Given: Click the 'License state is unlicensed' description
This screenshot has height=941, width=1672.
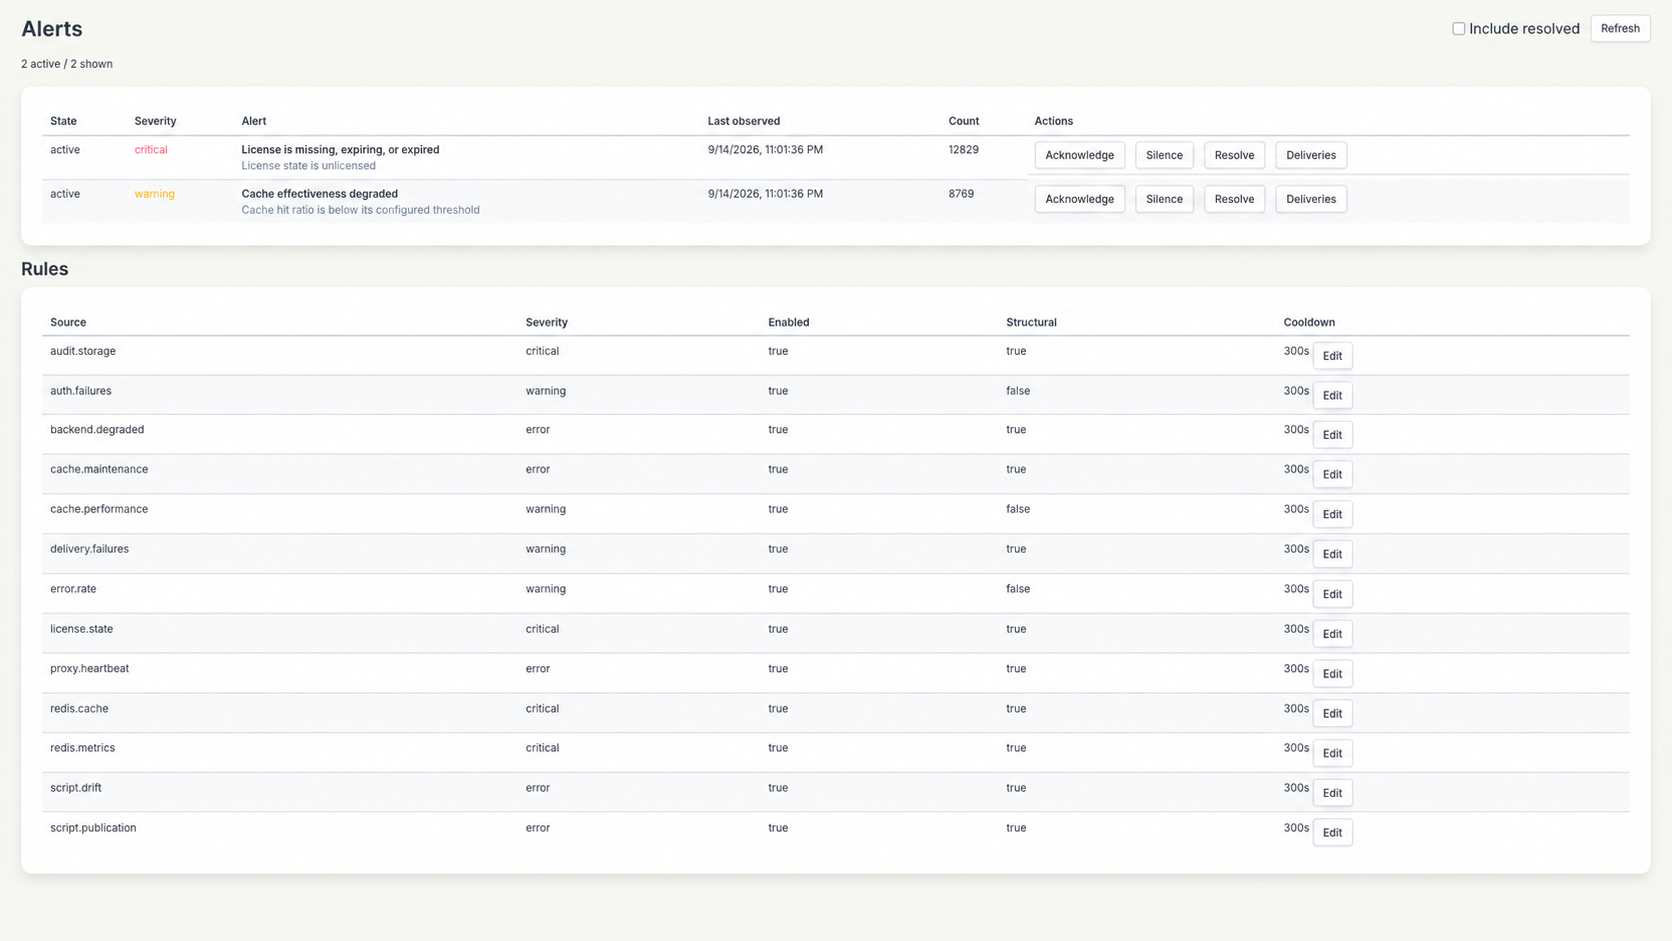Looking at the screenshot, I should pos(308,166).
